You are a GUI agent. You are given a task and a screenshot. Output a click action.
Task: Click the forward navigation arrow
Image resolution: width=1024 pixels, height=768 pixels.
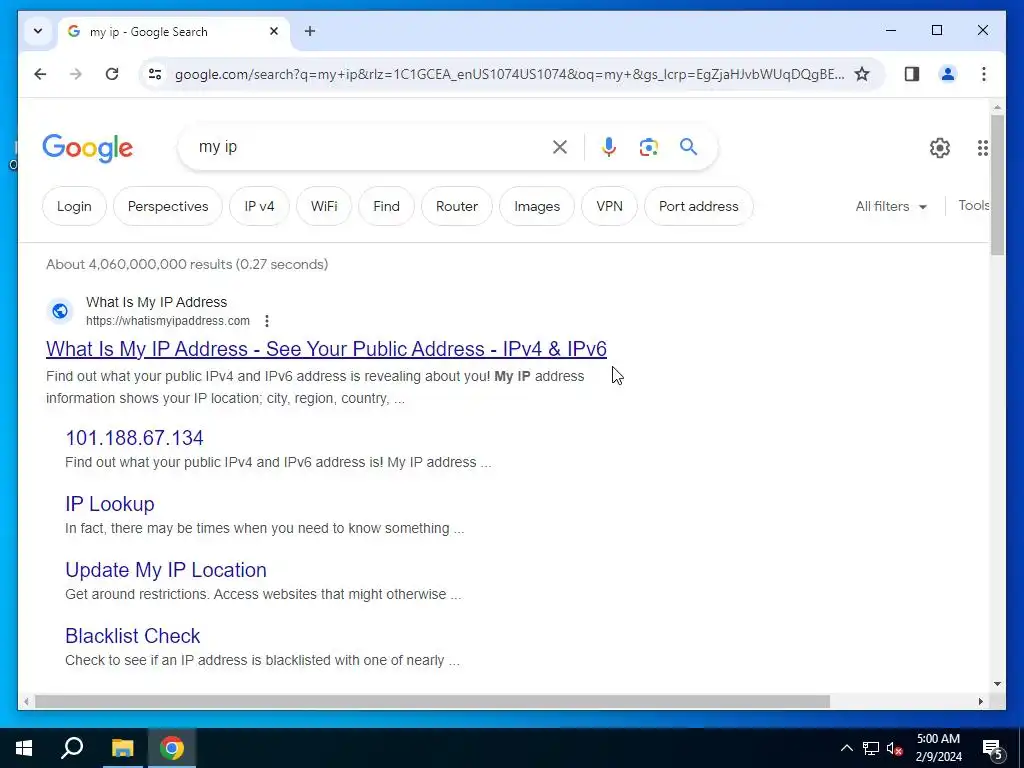(x=76, y=74)
